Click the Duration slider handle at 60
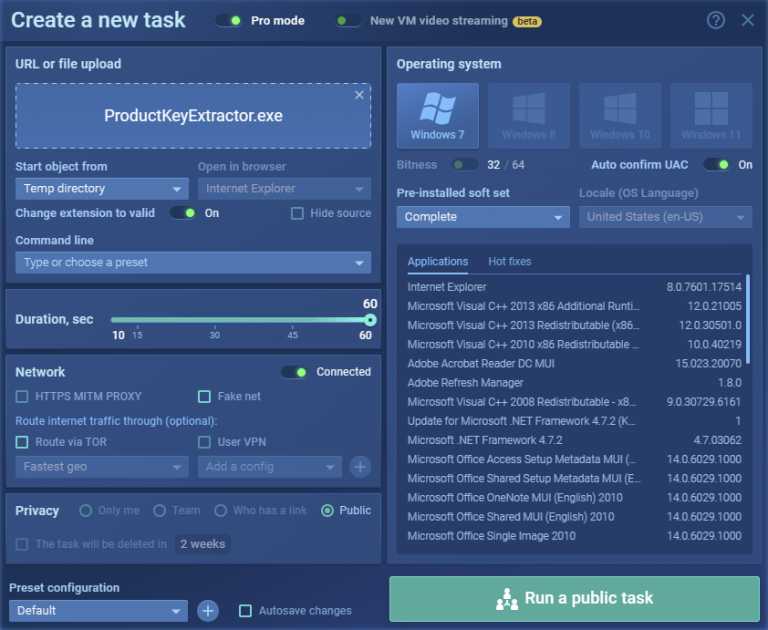The image size is (768, 630). click(370, 320)
